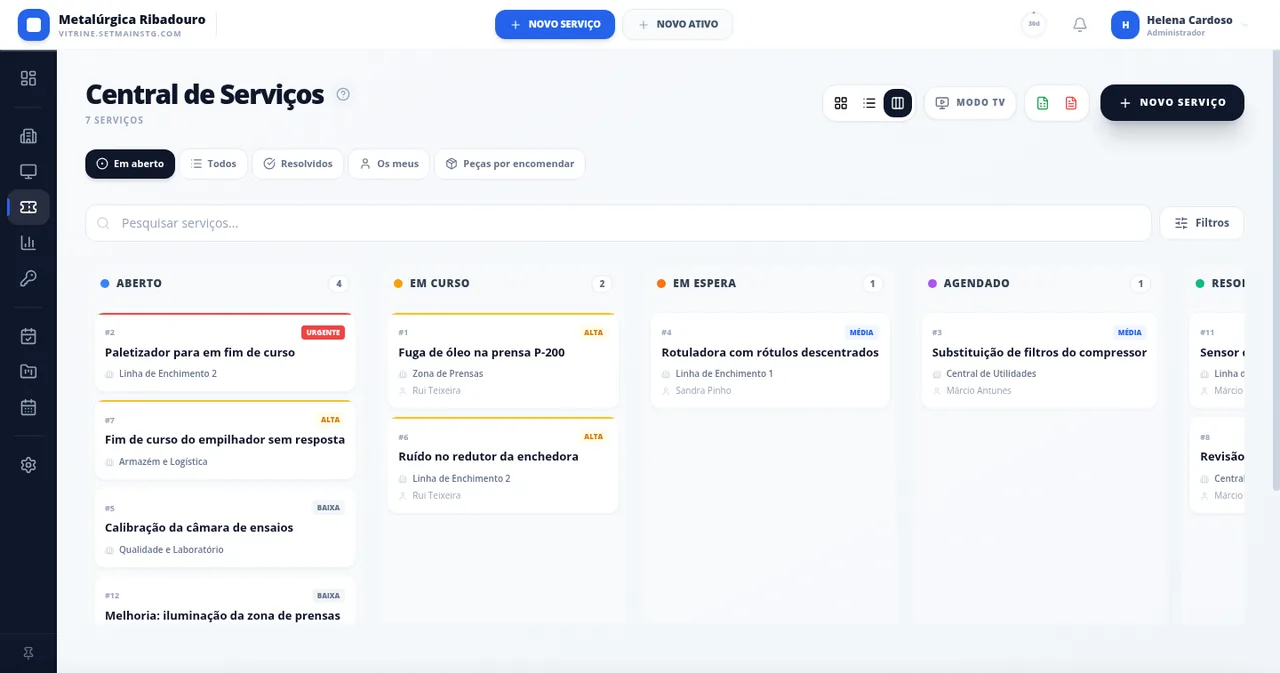This screenshot has height=673, width=1280.
Task: Open card Calibração da câmara de ensaios
Action: [225, 528]
